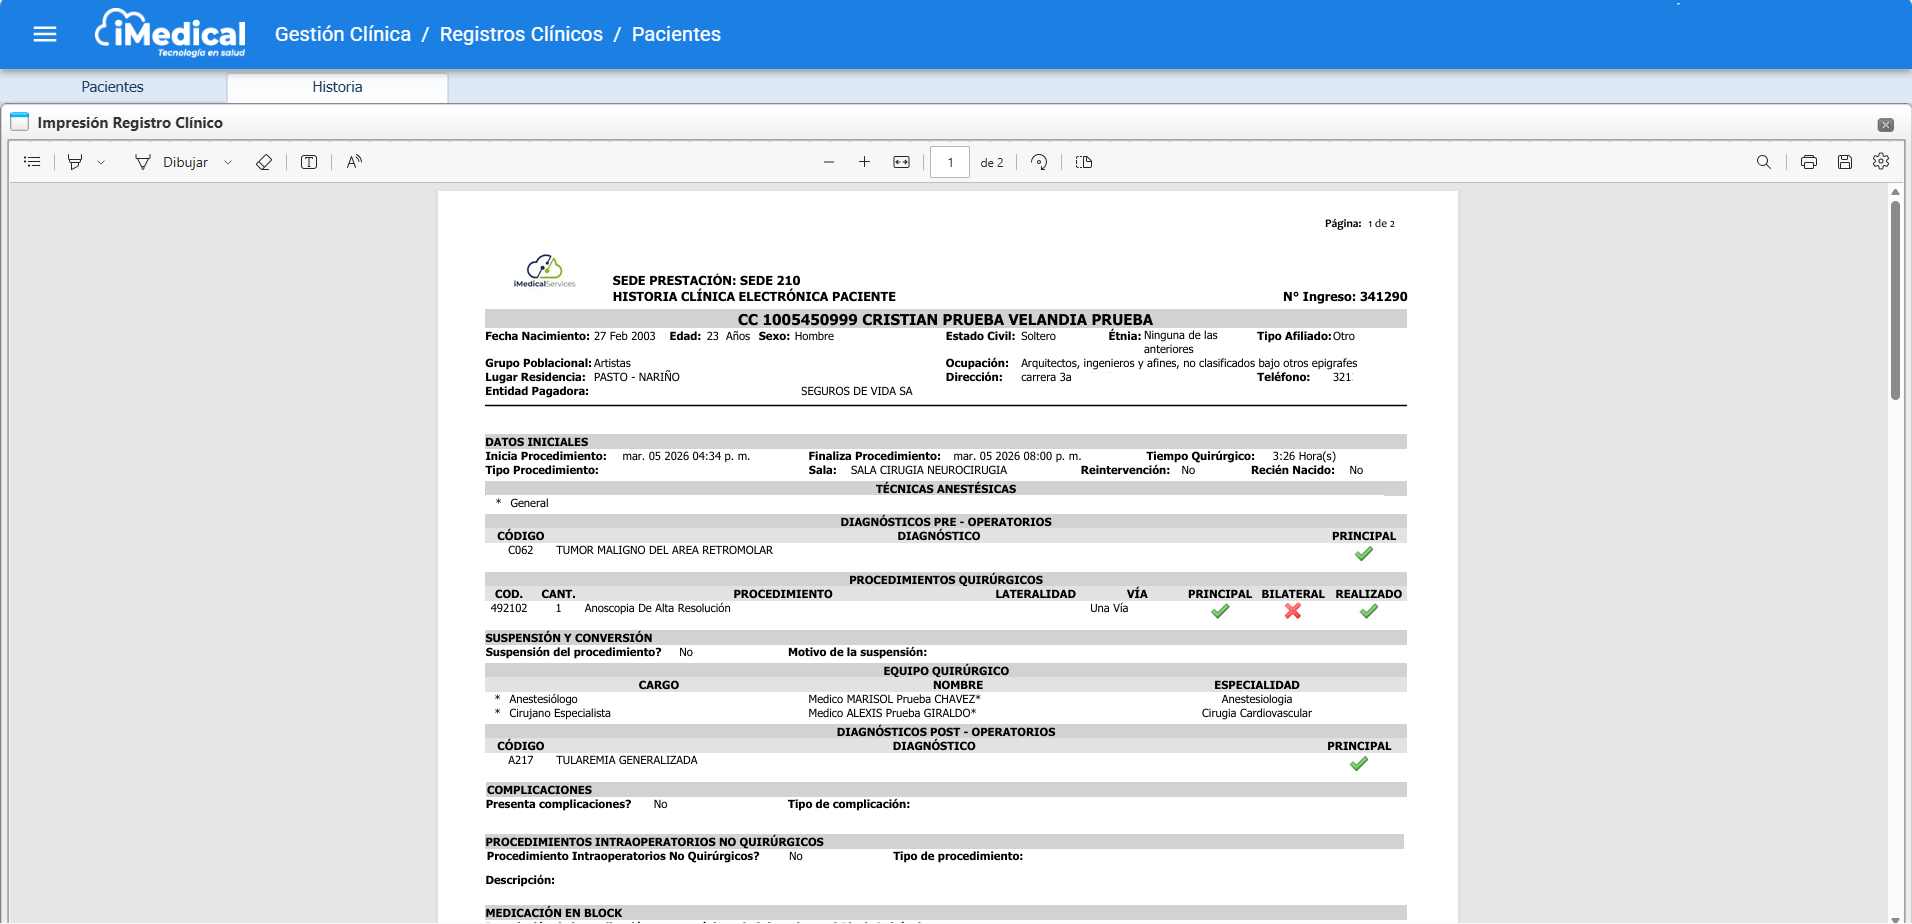Toggle the page view layout button
The width and height of the screenshot is (1912, 924).
[1084, 162]
